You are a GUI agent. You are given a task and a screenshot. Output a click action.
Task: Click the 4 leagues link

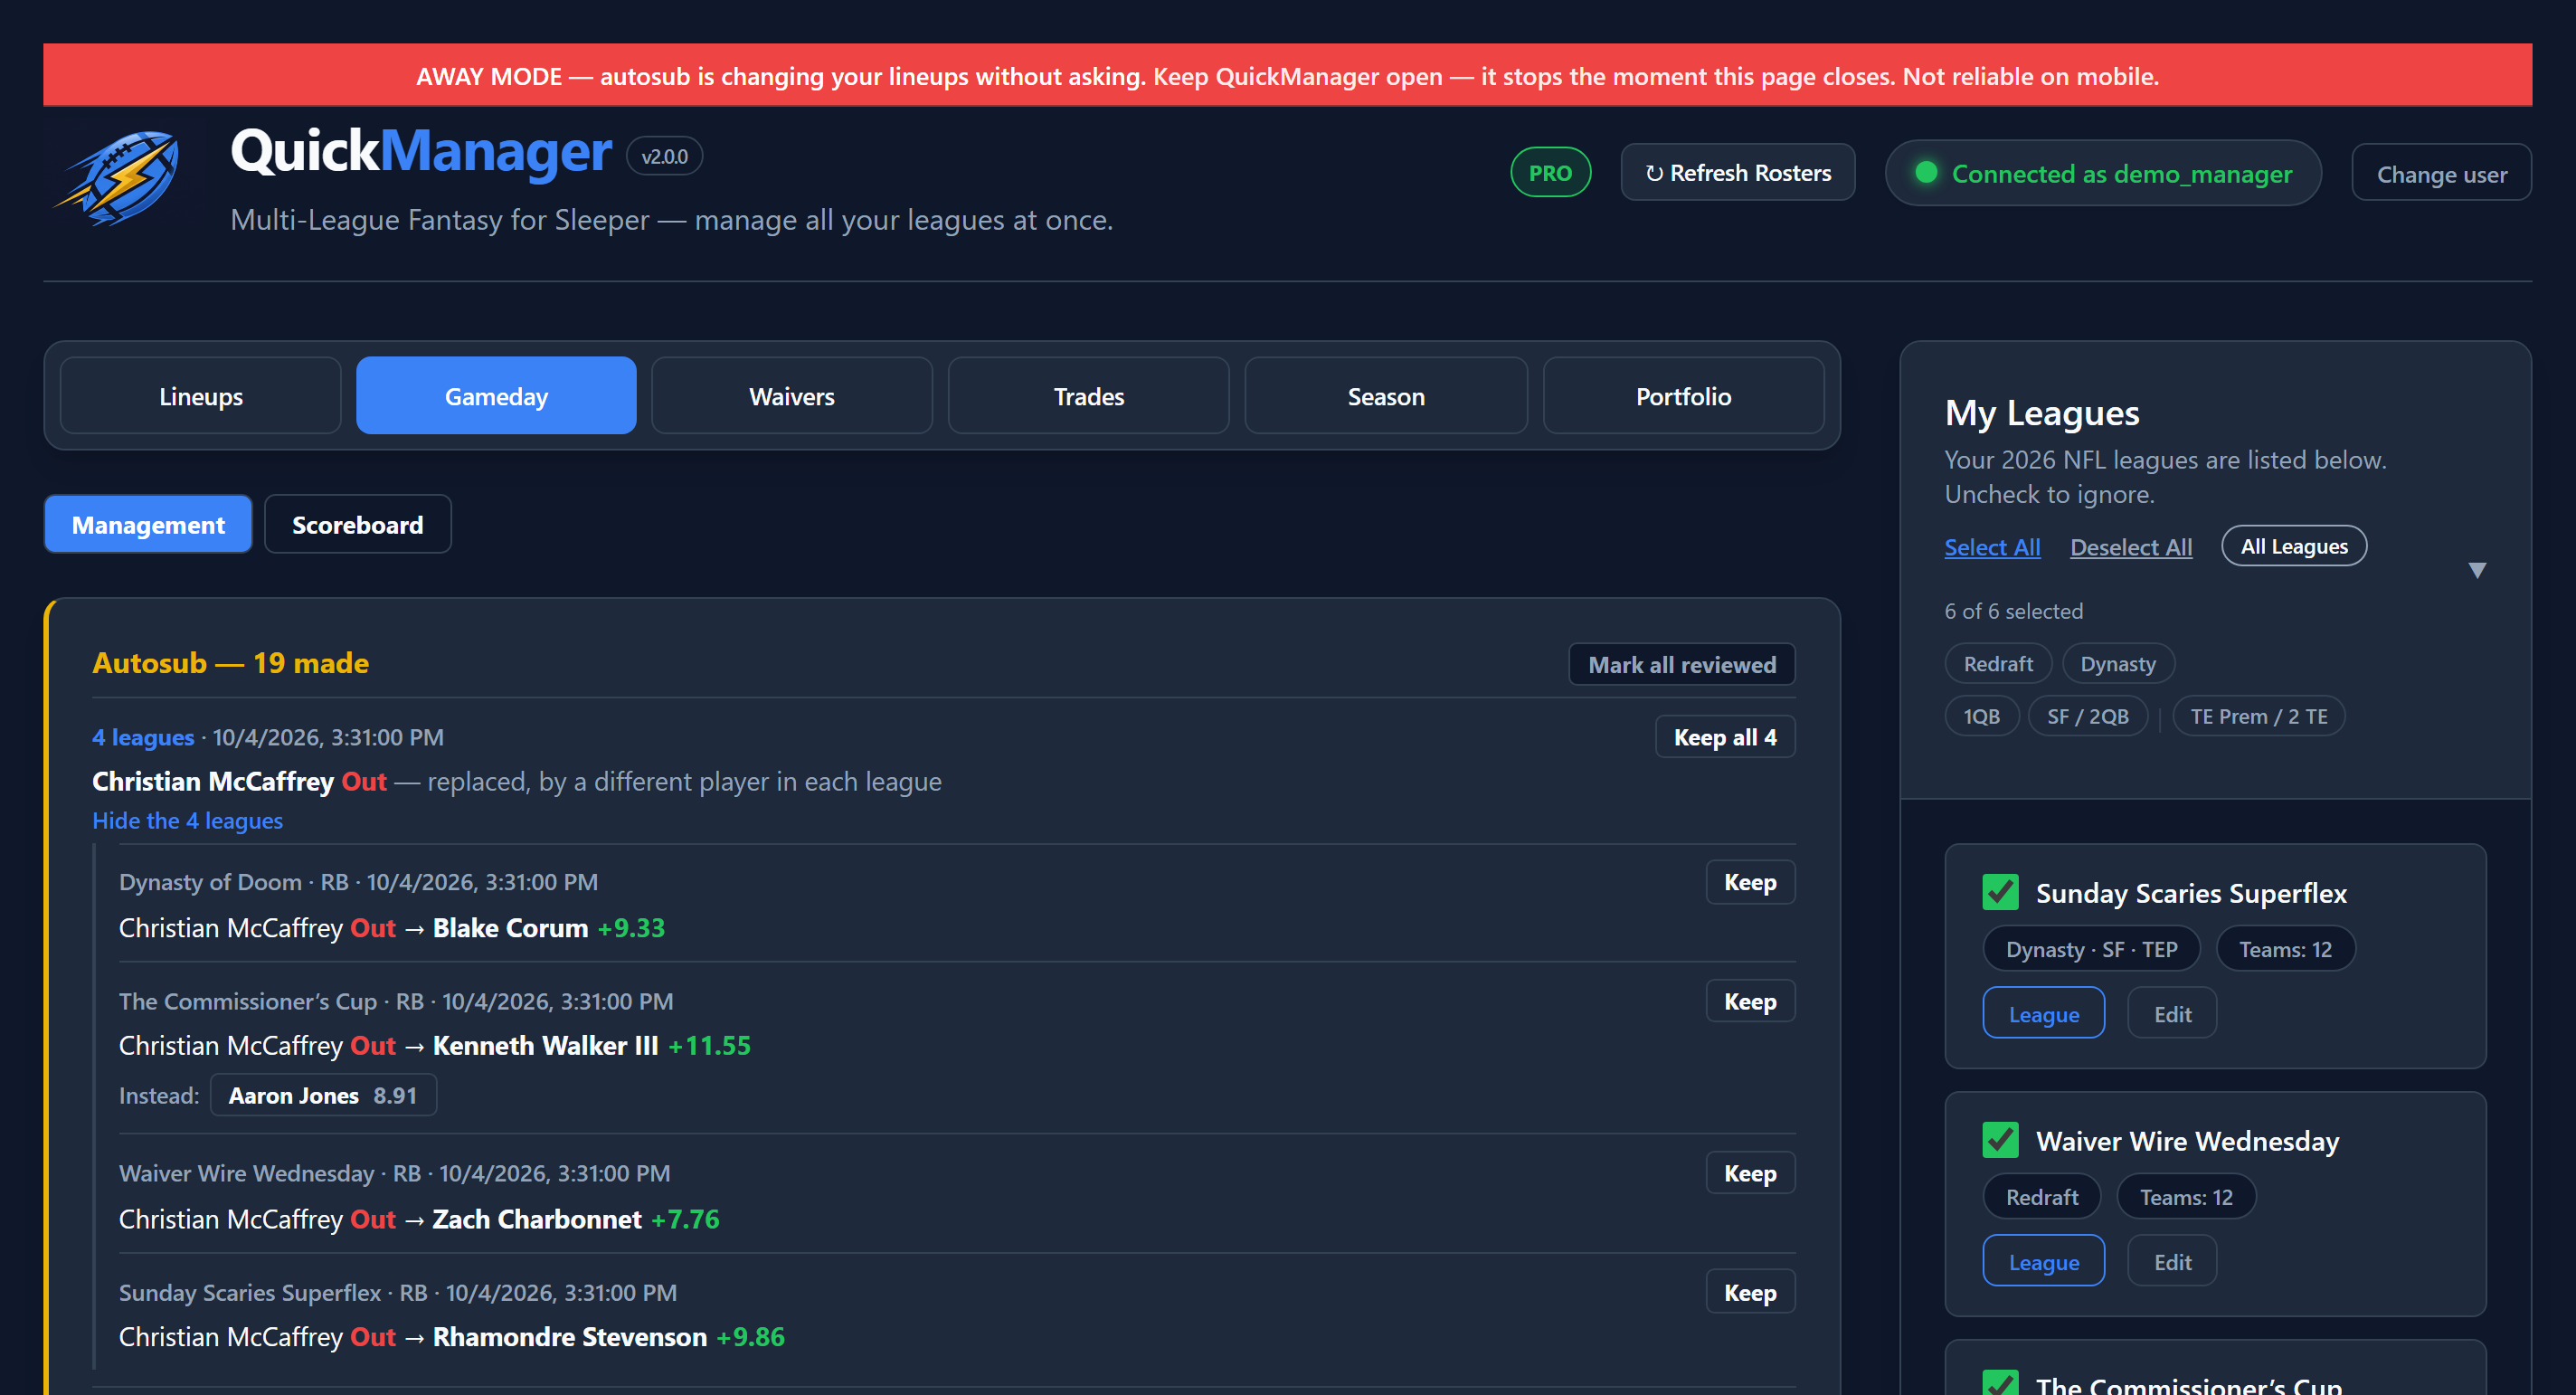[x=143, y=737]
